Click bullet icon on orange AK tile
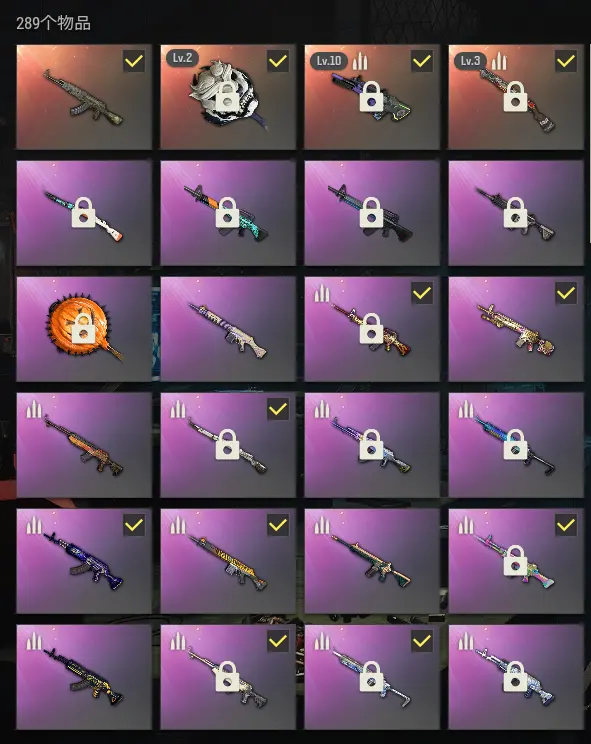Viewport: 591px width, 744px height. pyautogui.click(x=34, y=409)
